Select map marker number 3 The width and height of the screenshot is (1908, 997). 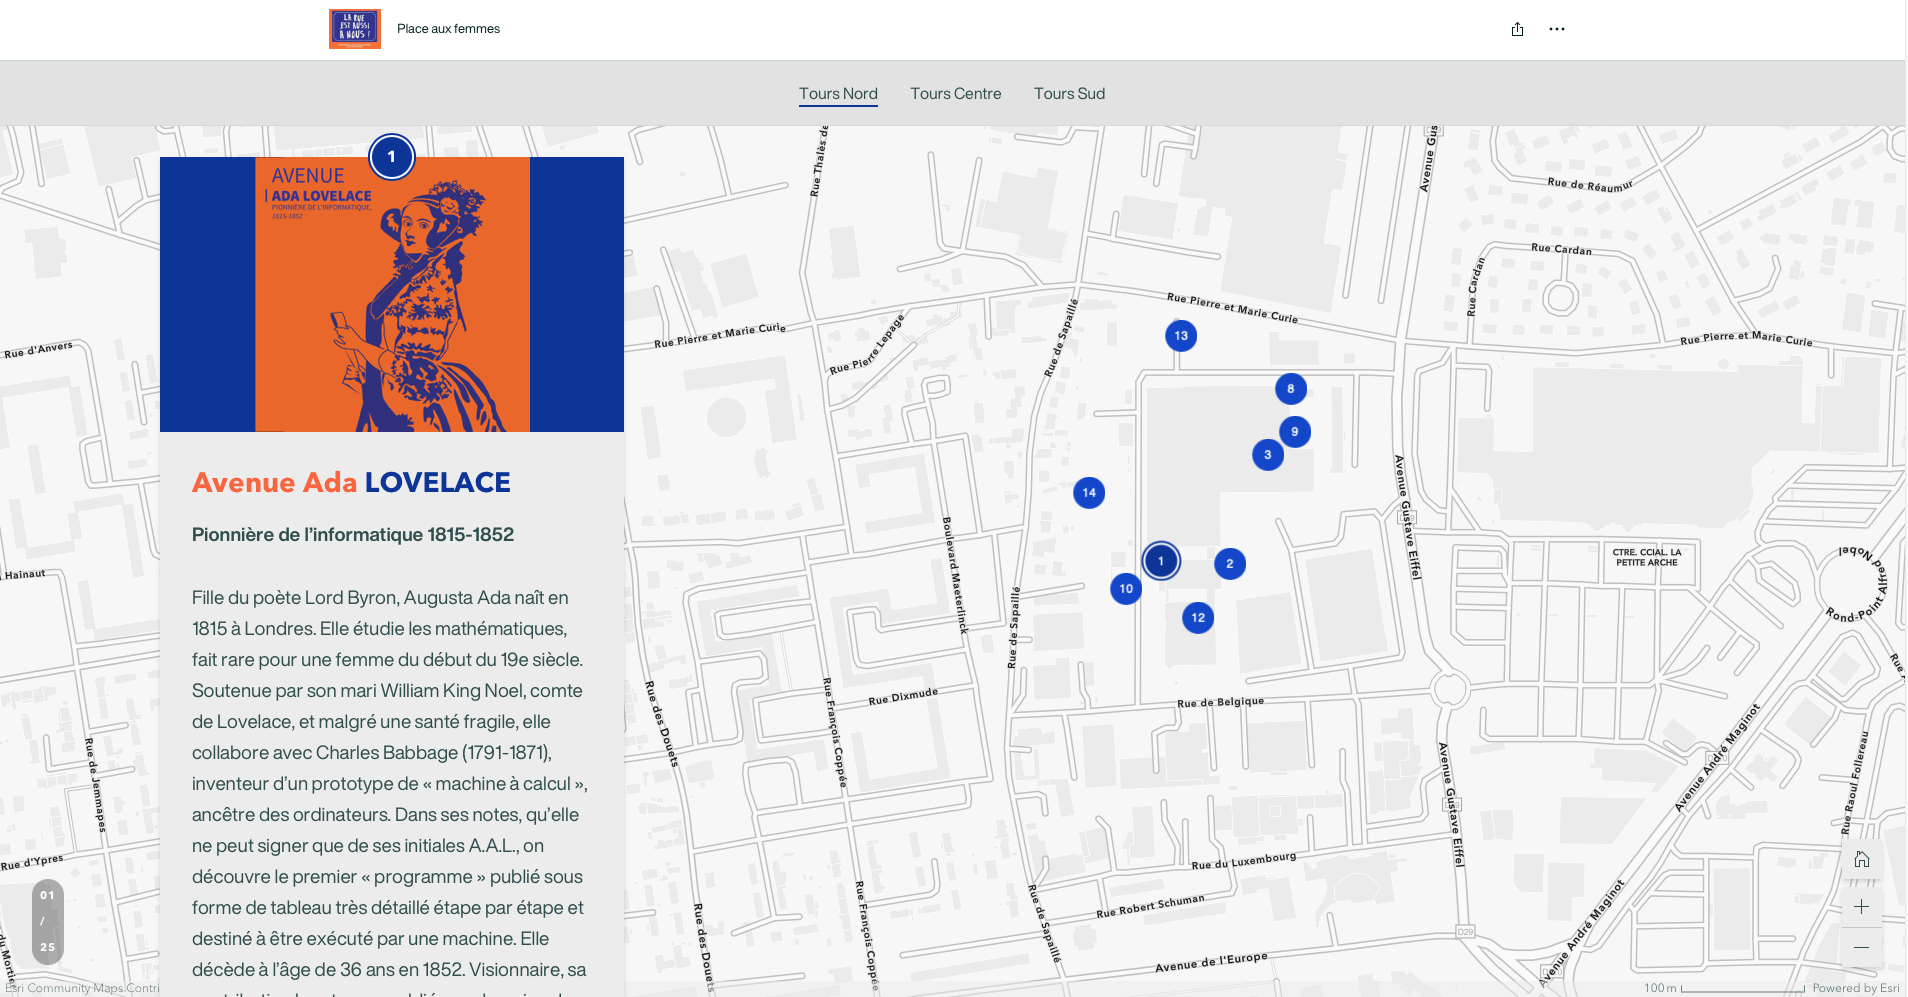(x=1268, y=454)
